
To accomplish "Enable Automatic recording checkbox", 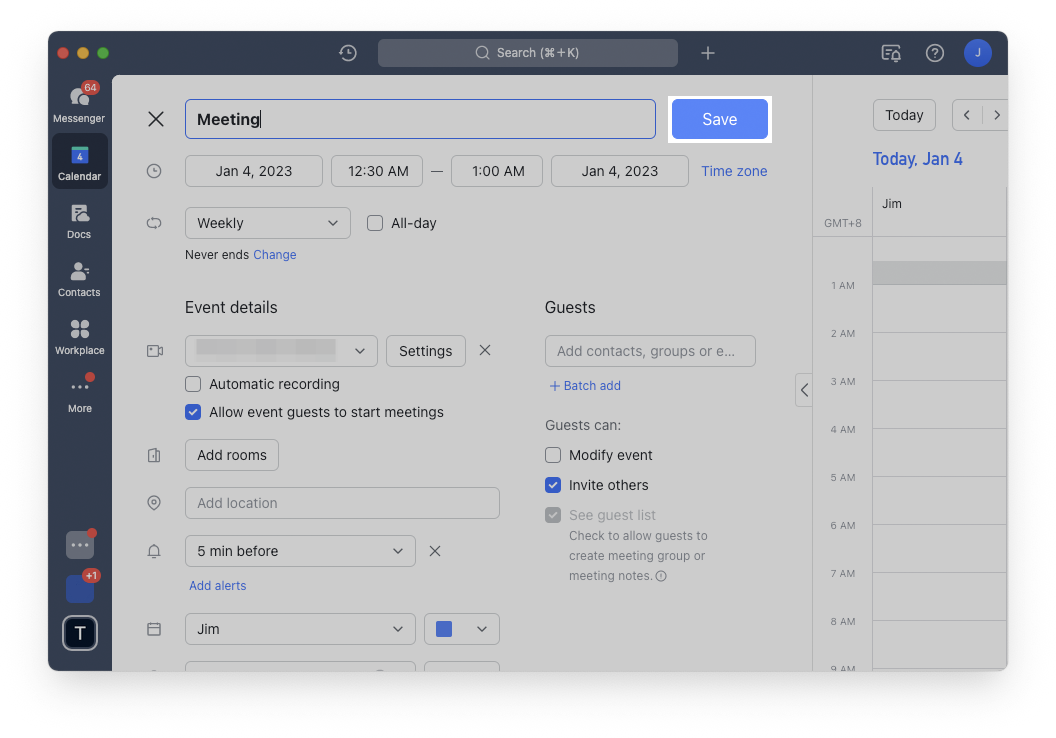I will click(193, 384).
